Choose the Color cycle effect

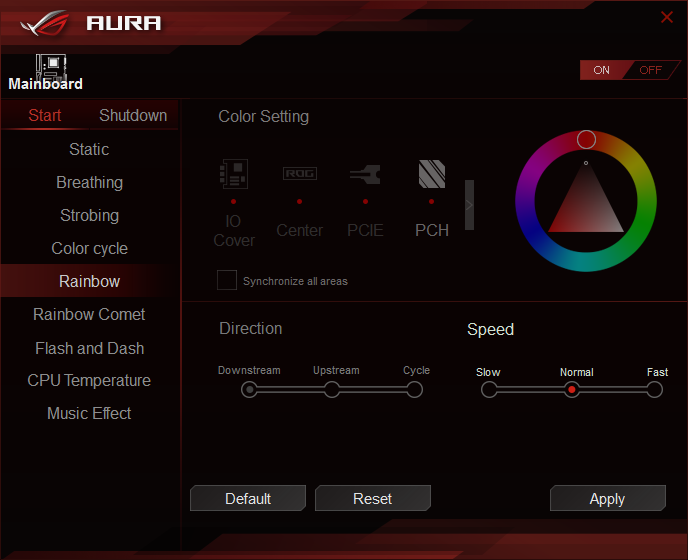click(x=90, y=248)
